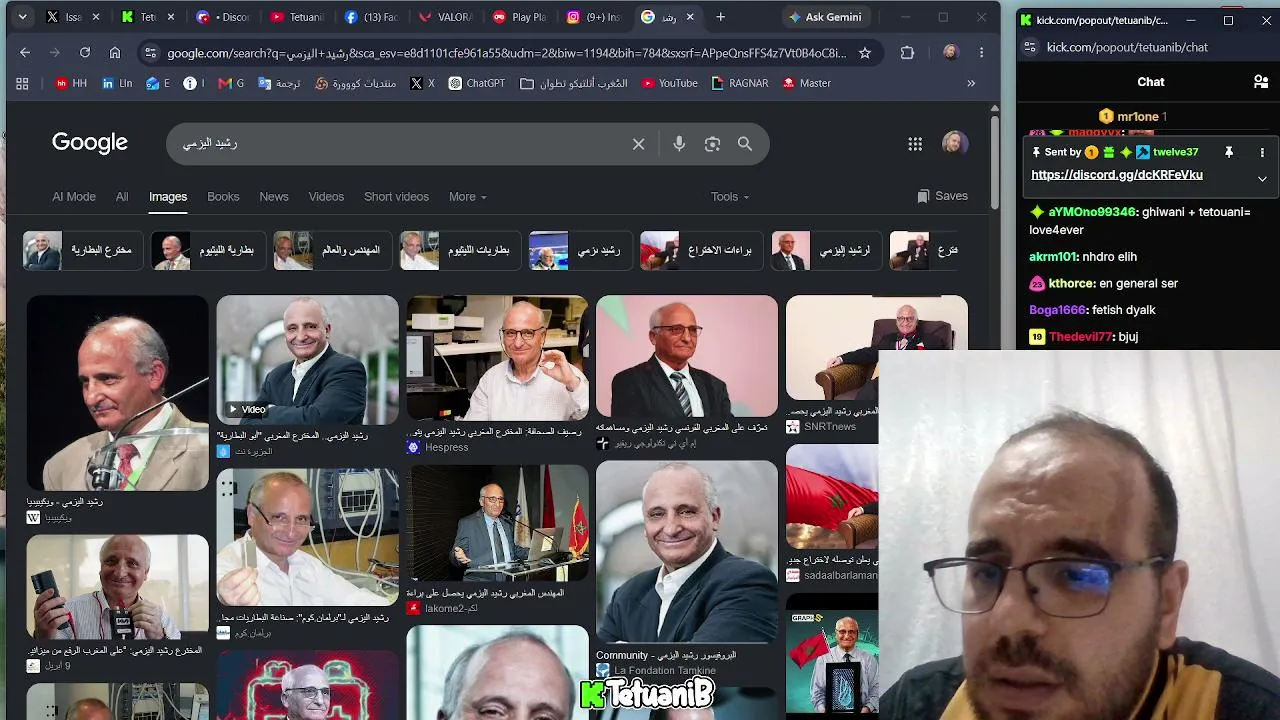Expand the Tools dropdown
Viewport: 1280px width, 720px height.
point(730,197)
